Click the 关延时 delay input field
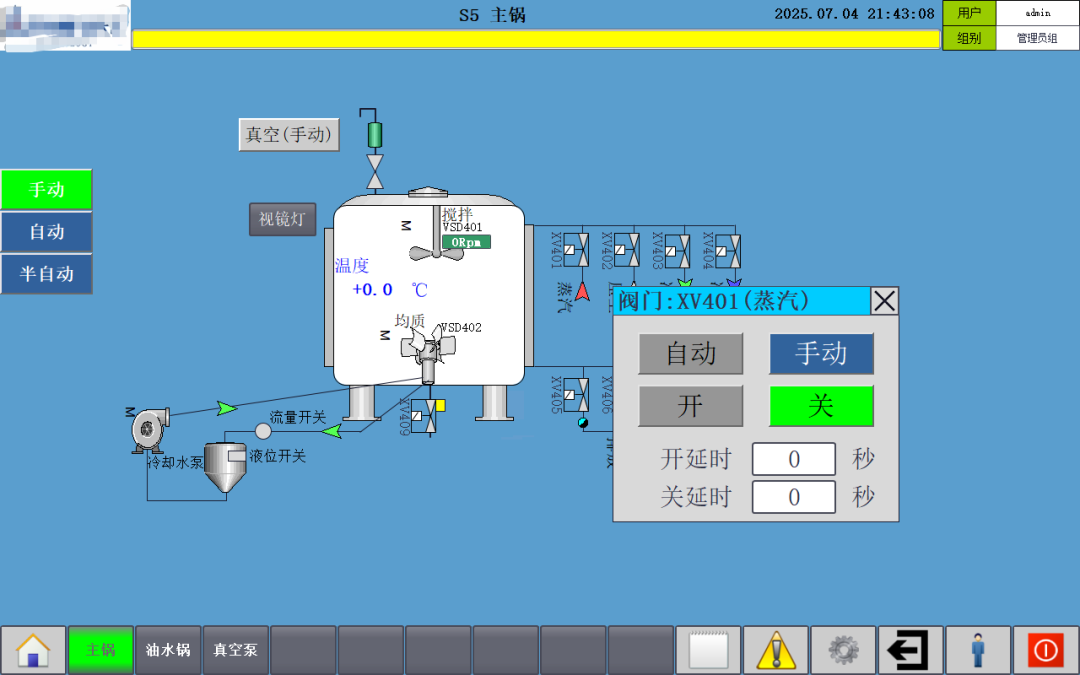Image resolution: width=1080 pixels, height=675 pixels. [x=793, y=497]
